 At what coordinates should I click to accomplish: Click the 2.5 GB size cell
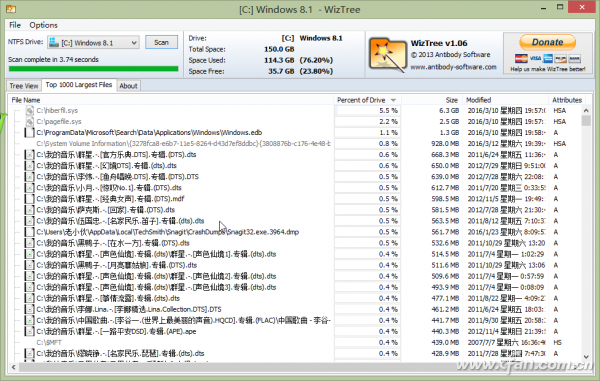click(x=449, y=122)
